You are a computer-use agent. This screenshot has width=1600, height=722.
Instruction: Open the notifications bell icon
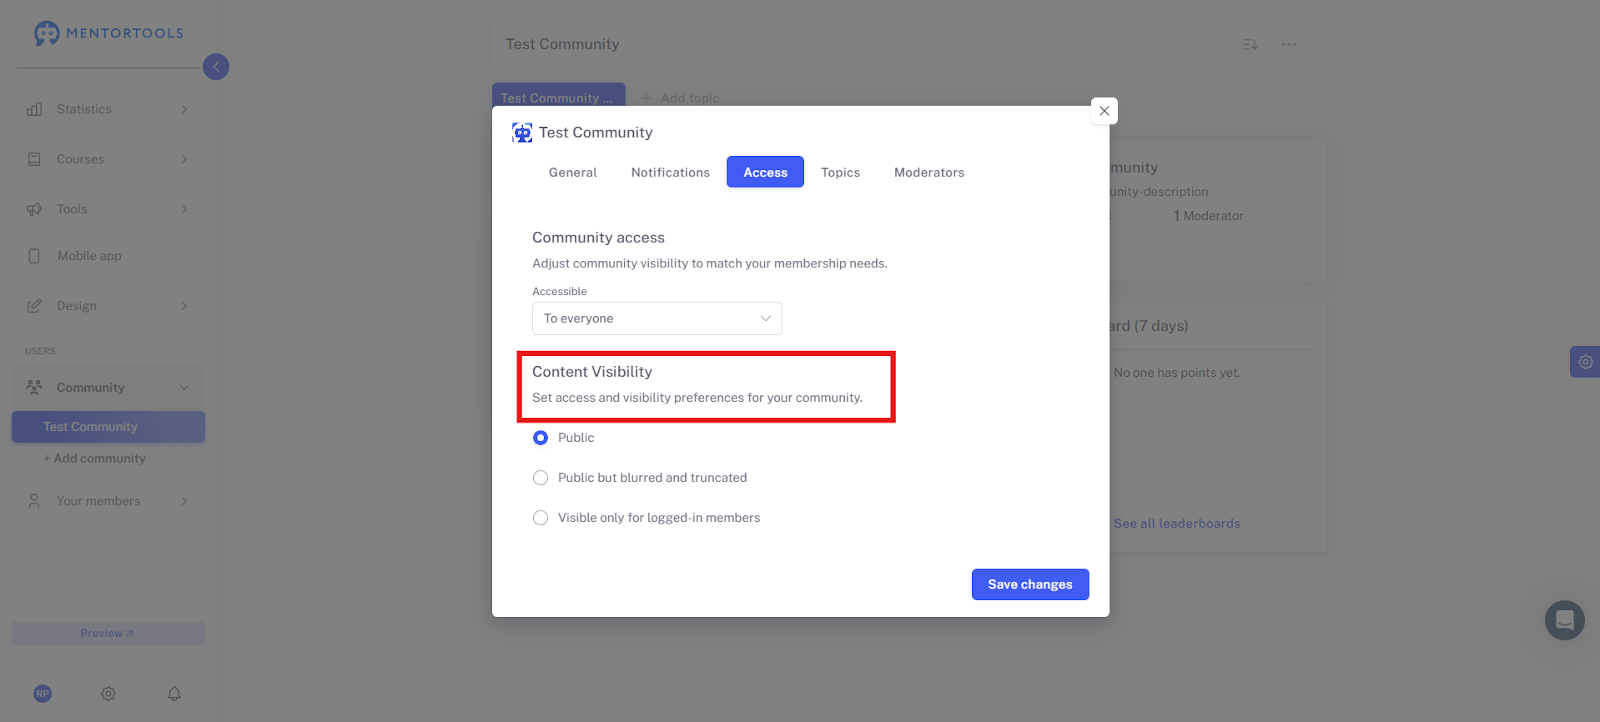pyautogui.click(x=174, y=693)
